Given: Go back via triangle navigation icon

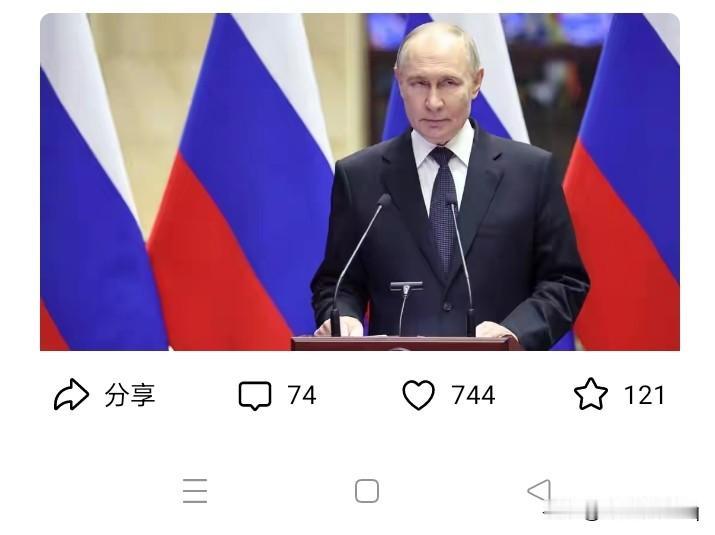Looking at the screenshot, I should [539, 490].
